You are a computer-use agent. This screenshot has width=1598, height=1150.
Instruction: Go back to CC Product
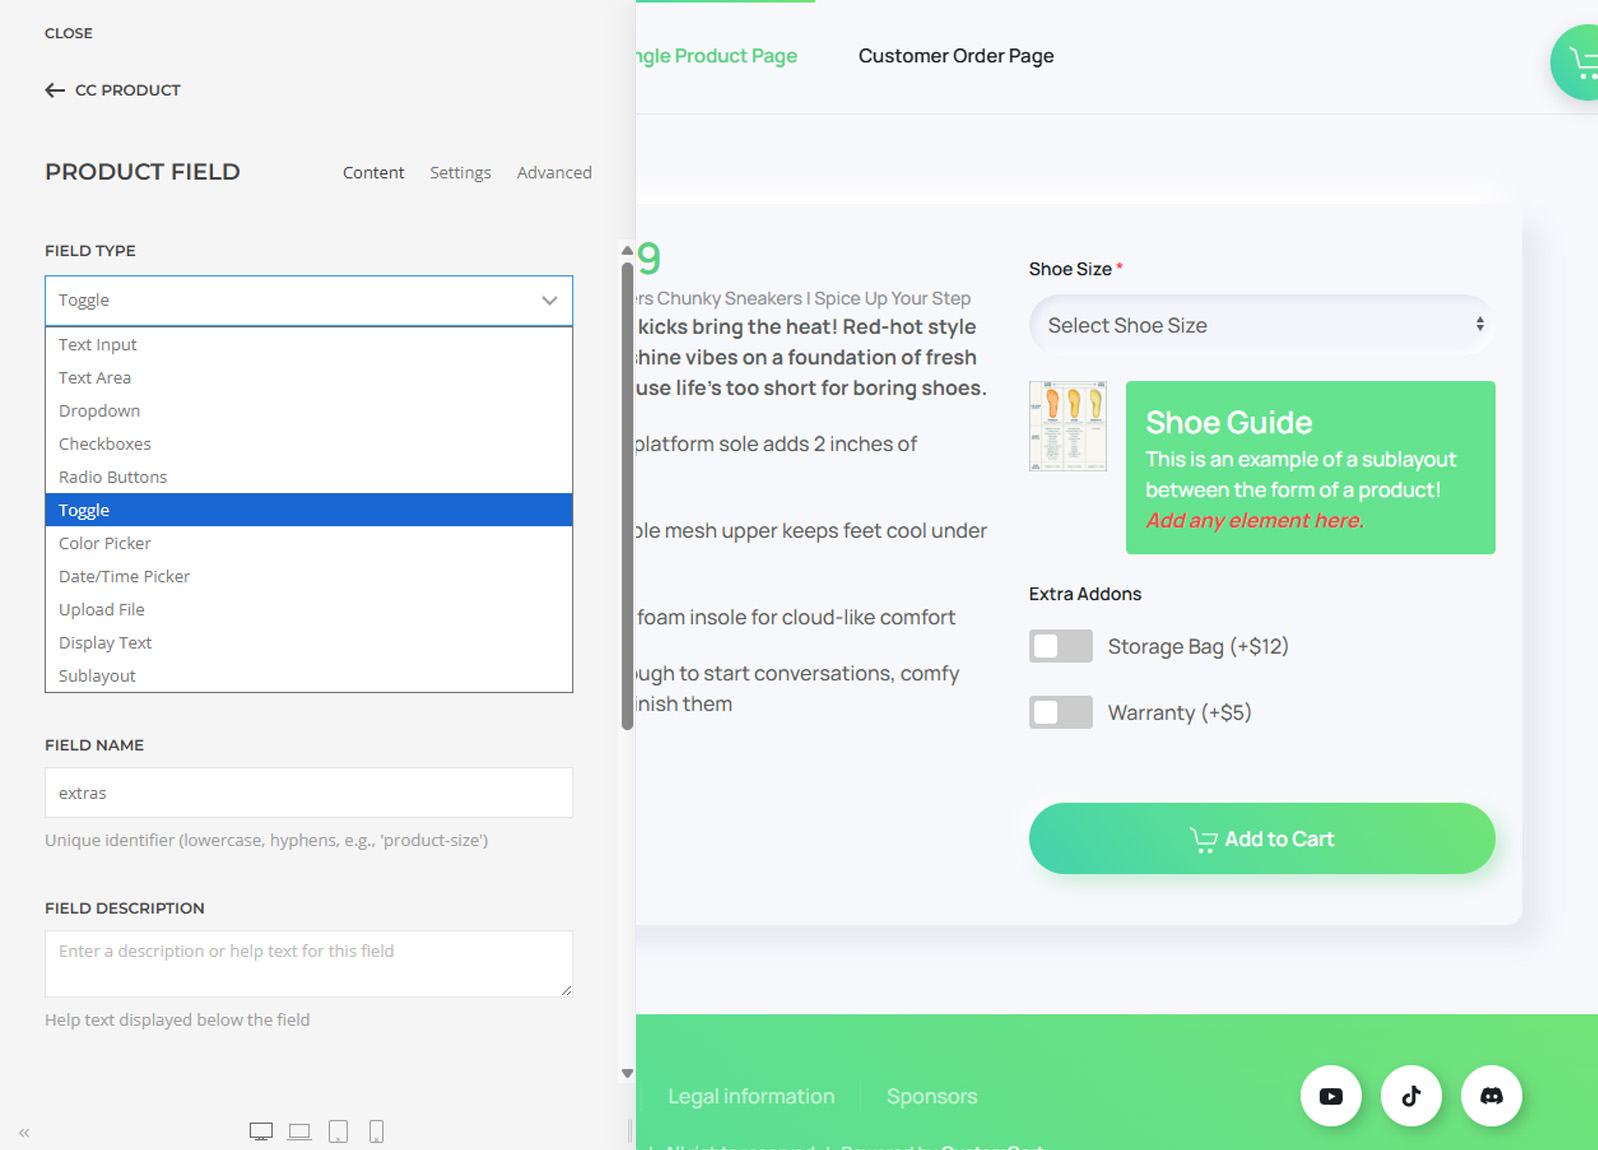[113, 90]
